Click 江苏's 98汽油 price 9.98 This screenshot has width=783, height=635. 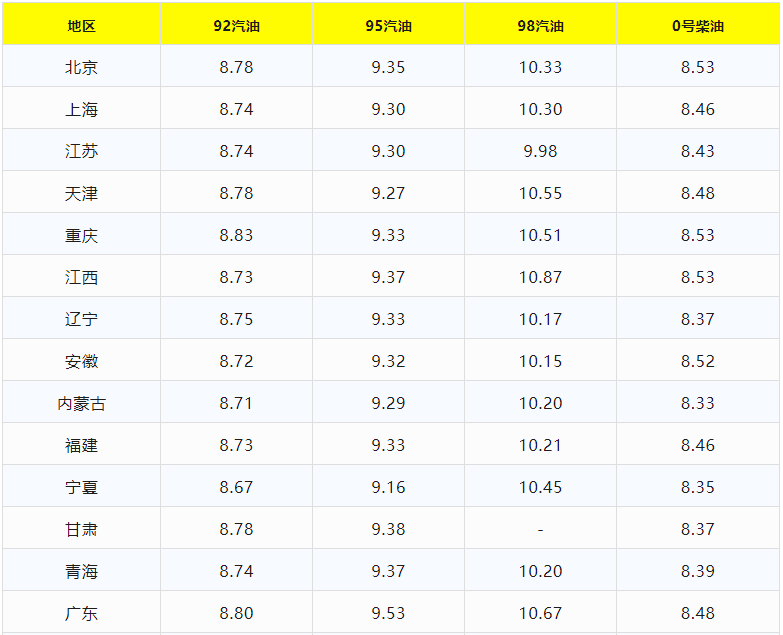click(540, 151)
